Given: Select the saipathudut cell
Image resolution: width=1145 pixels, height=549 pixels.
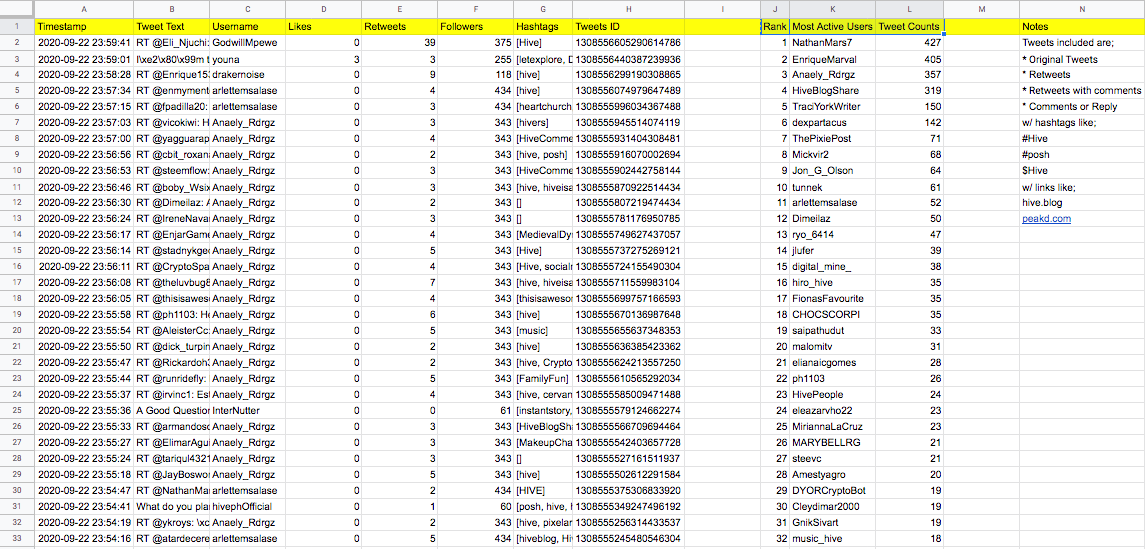Looking at the screenshot, I should click(x=832, y=330).
